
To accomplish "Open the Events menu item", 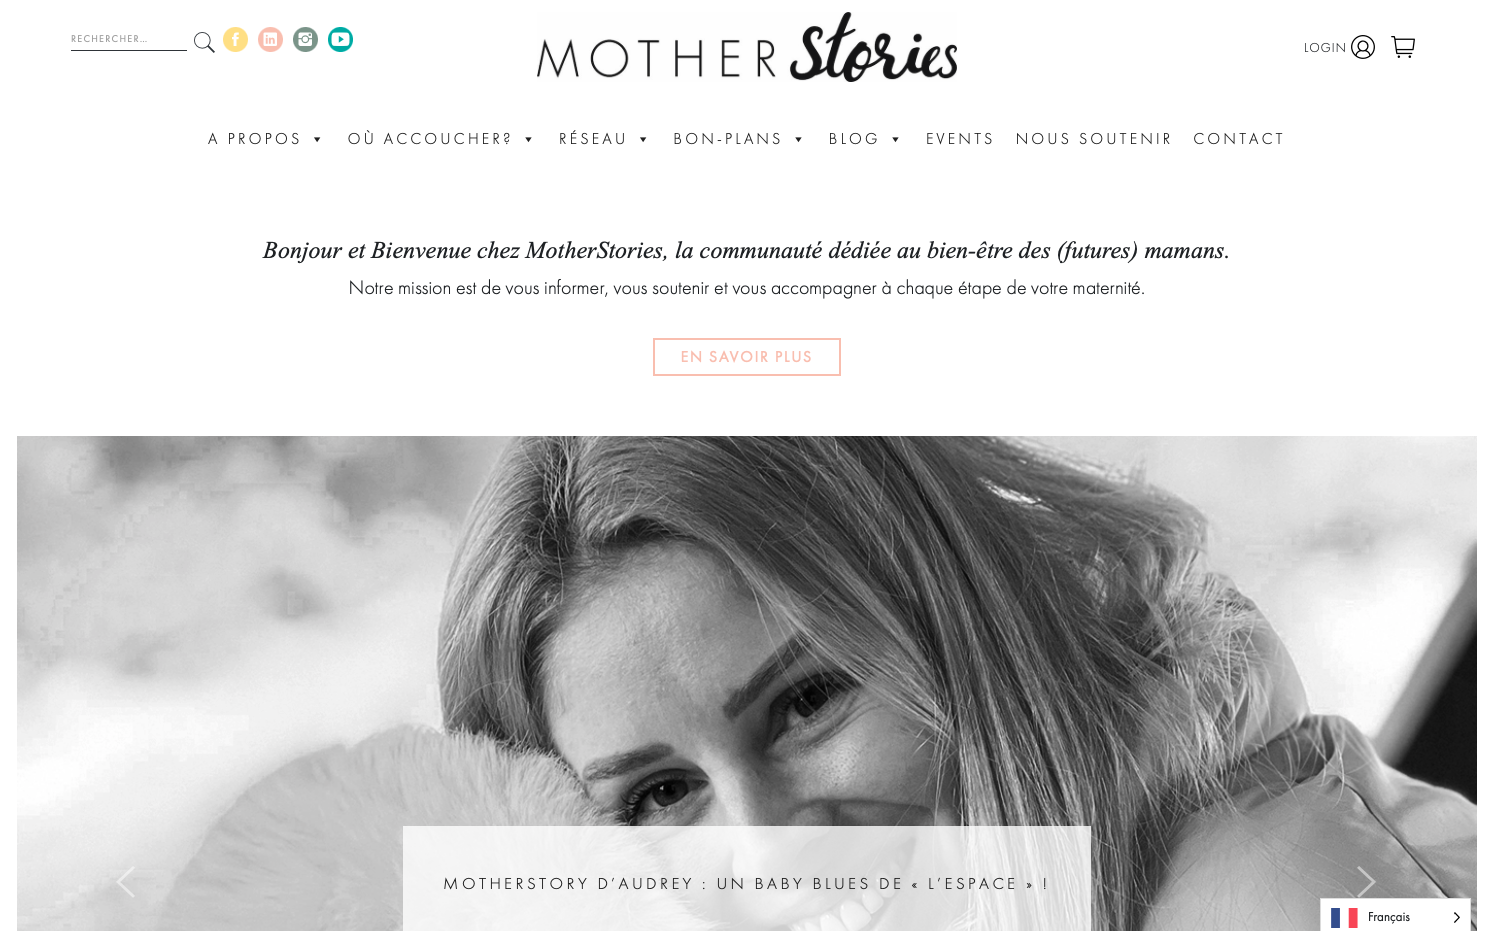I will [960, 139].
